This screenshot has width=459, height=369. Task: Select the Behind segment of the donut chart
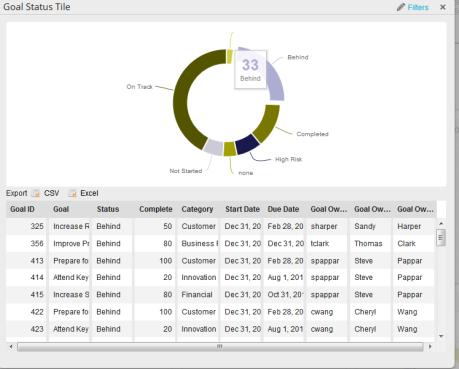[276, 82]
